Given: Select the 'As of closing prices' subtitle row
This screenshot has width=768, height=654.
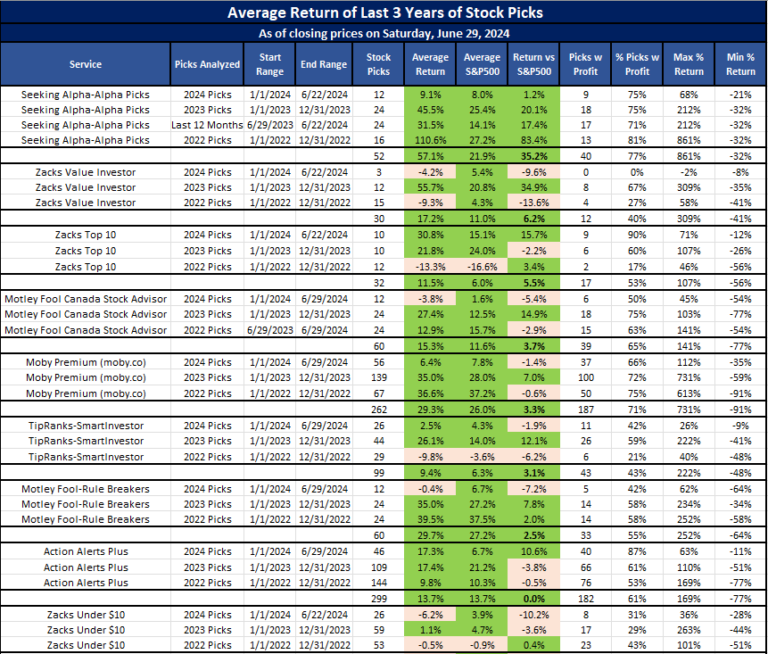Looking at the screenshot, I should [x=384, y=34].
